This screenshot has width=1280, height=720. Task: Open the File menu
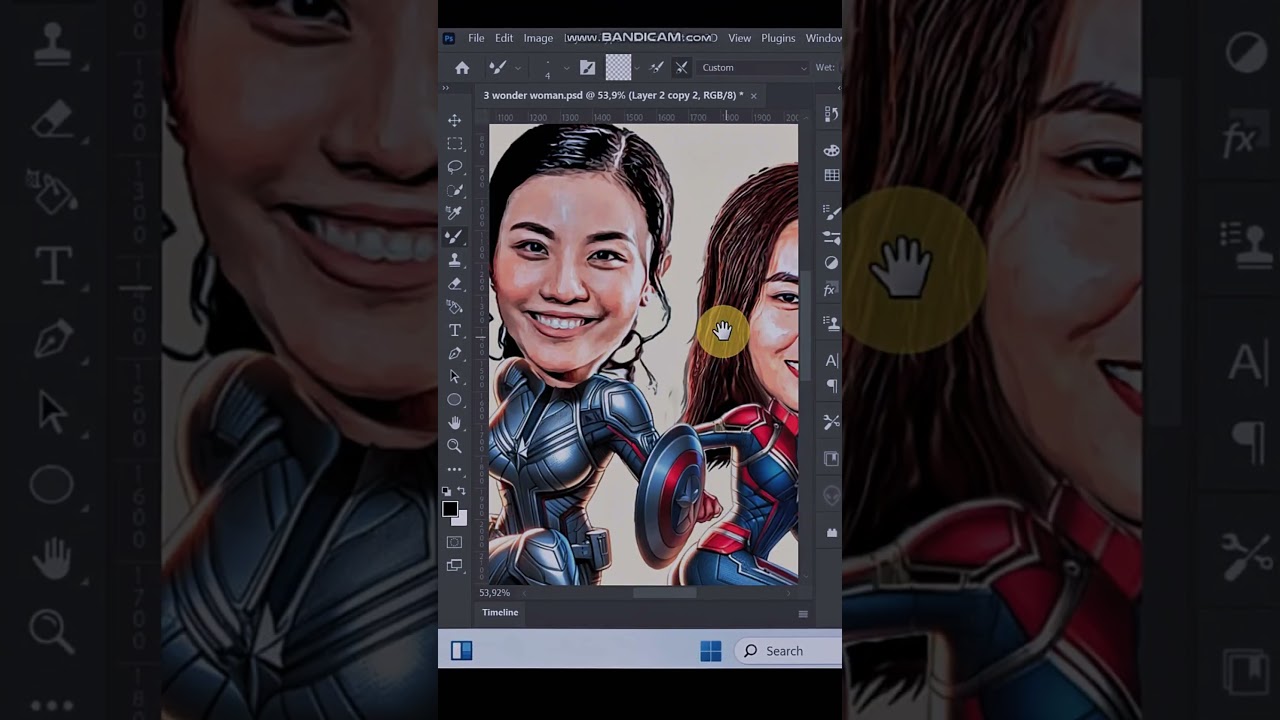pyautogui.click(x=476, y=38)
